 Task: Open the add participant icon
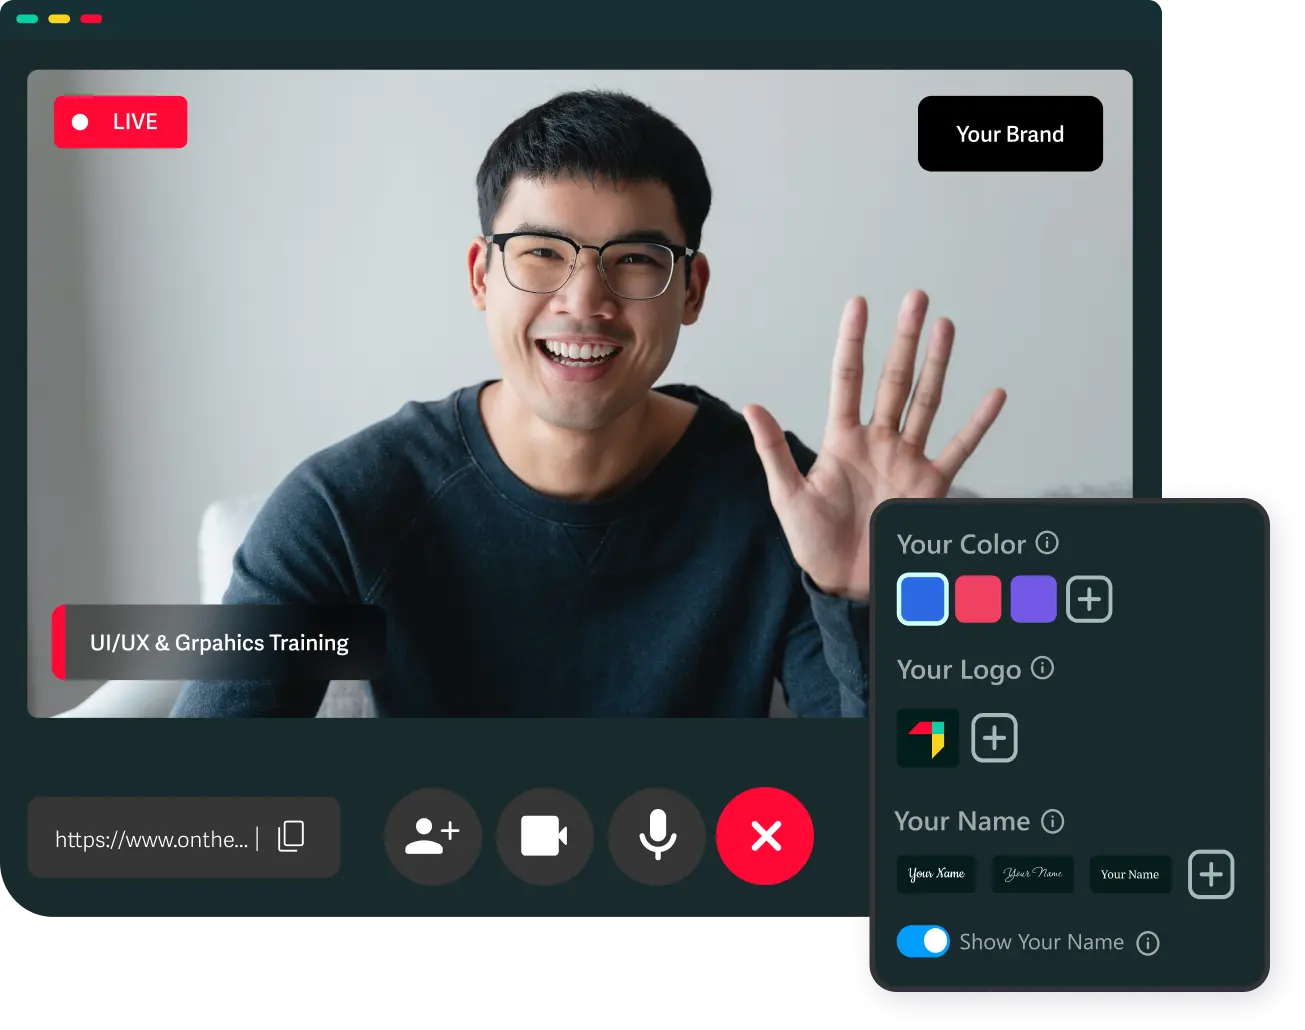(432, 837)
